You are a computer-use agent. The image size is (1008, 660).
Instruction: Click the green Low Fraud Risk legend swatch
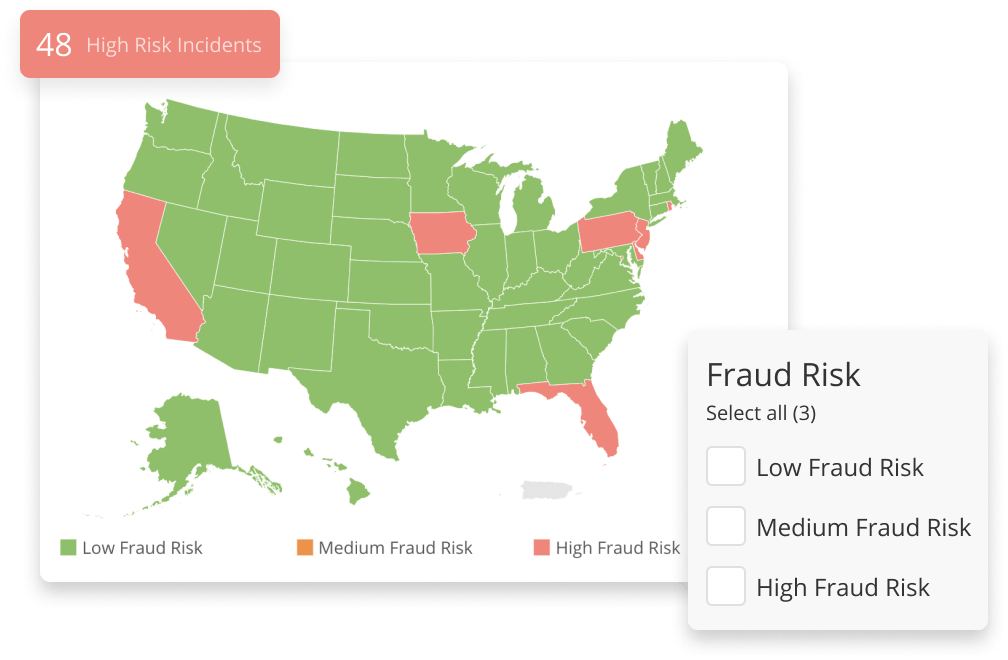[x=68, y=548]
